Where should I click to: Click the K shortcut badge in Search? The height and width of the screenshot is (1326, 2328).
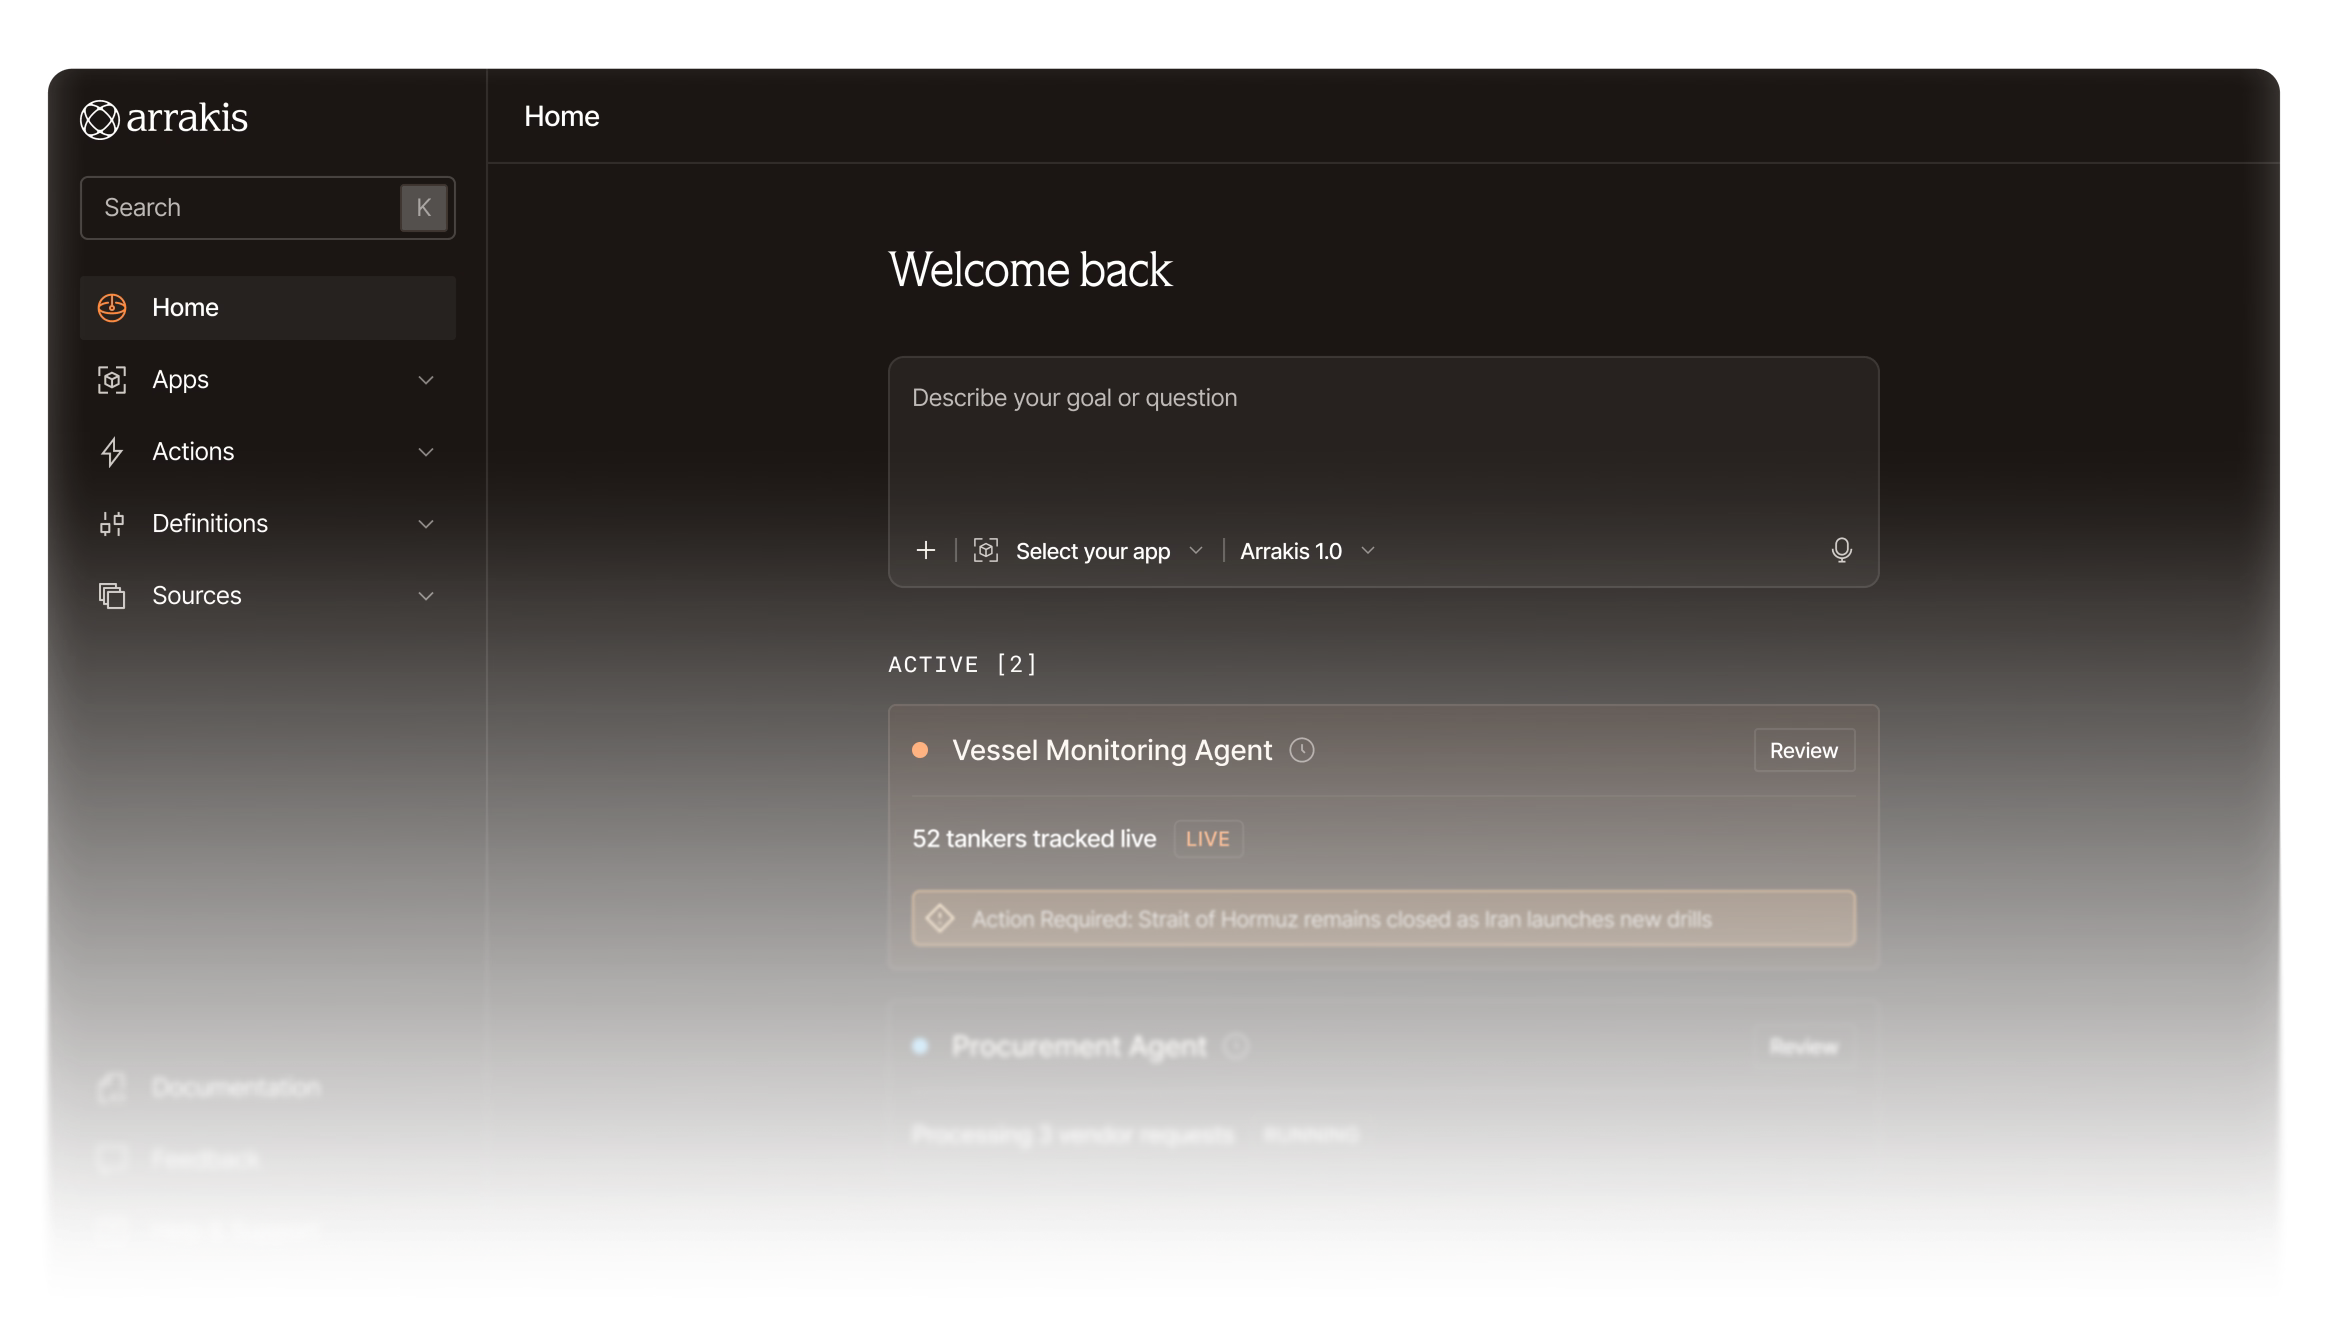click(x=424, y=208)
